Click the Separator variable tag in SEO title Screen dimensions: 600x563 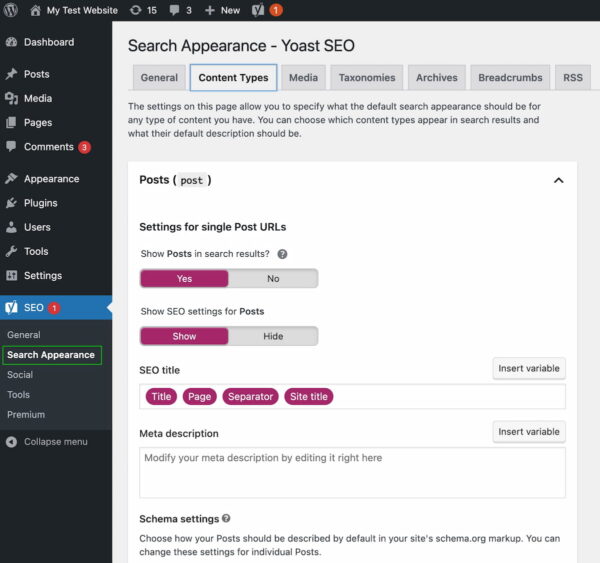pyautogui.click(x=250, y=397)
